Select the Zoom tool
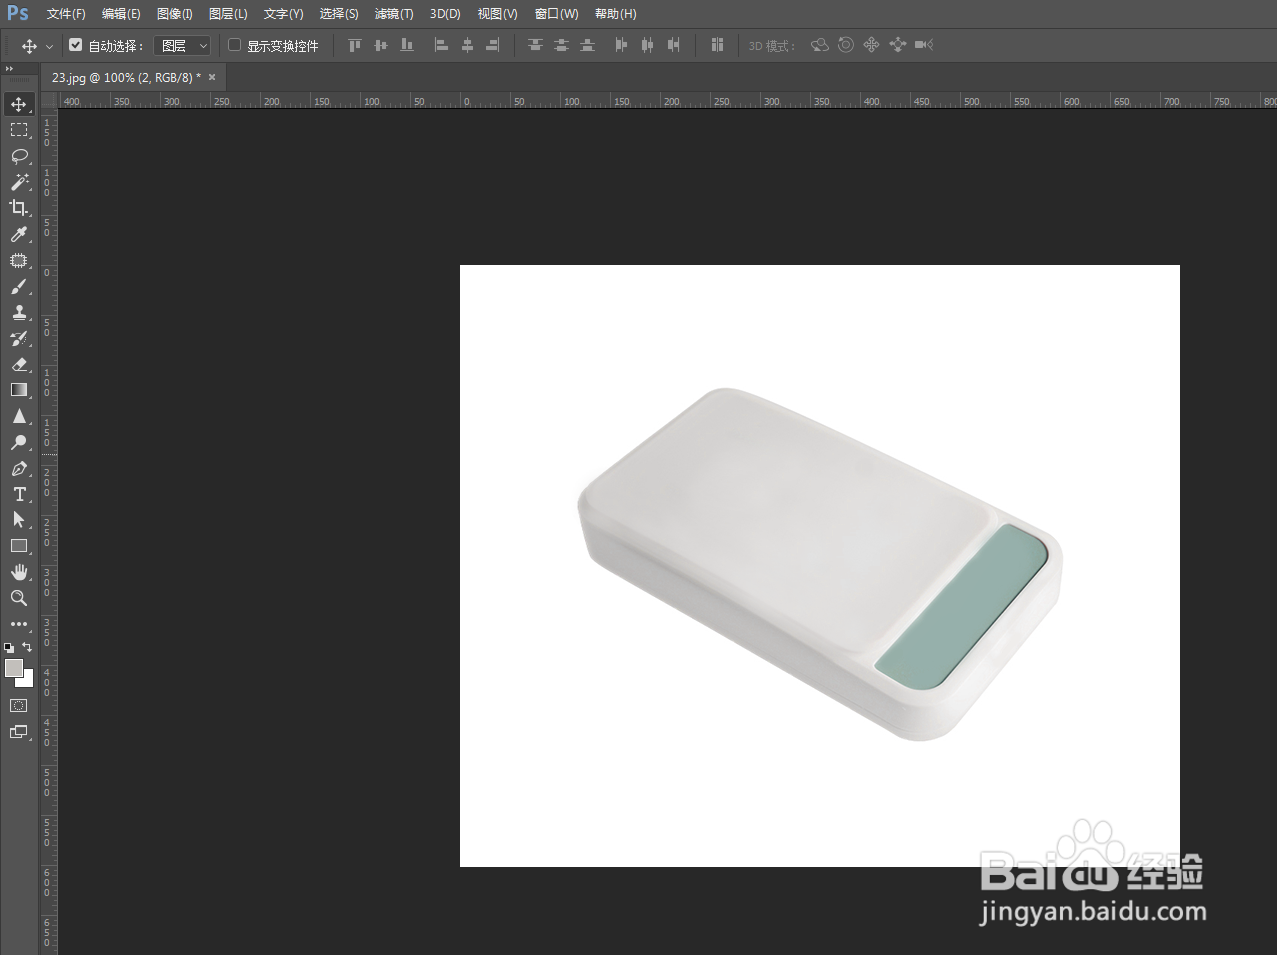1277x955 pixels. pyautogui.click(x=19, y=598)
